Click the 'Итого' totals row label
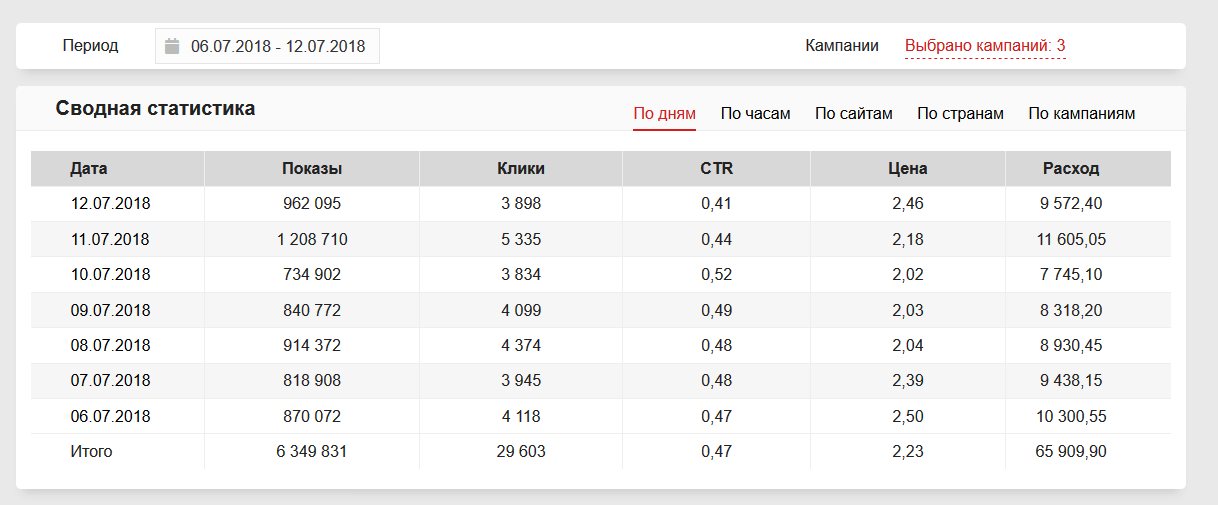 click(x=91, y=452)
